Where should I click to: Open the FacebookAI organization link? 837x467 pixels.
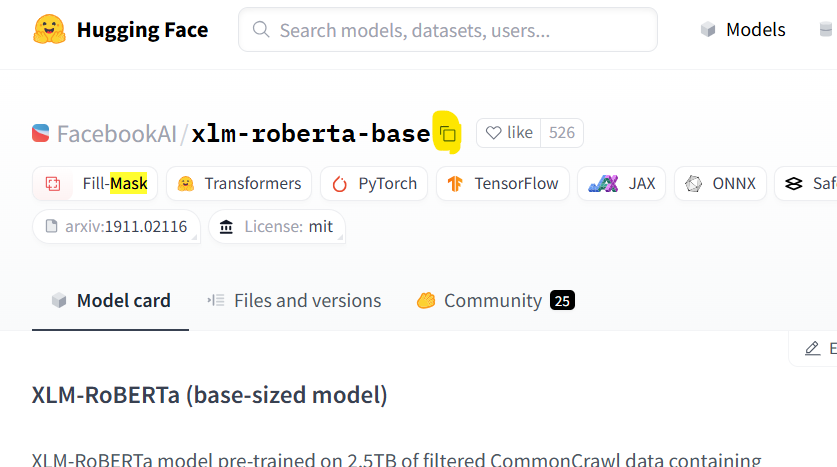(x=116, y=133)
